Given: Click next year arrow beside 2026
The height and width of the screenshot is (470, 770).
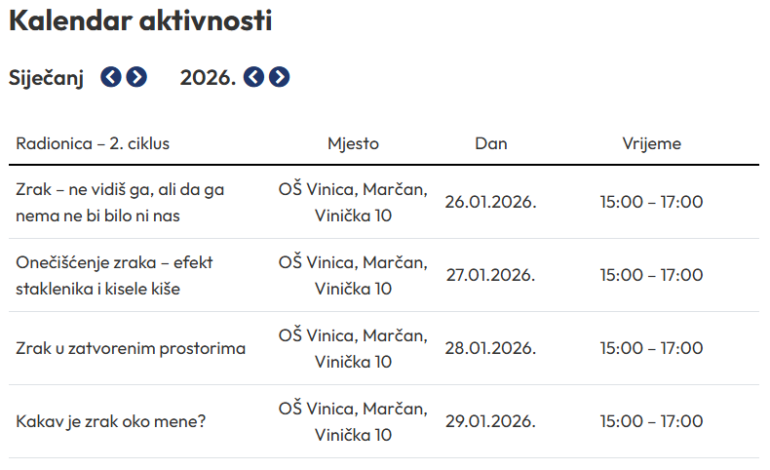Looking at the screenshot, I should [280, 77].
